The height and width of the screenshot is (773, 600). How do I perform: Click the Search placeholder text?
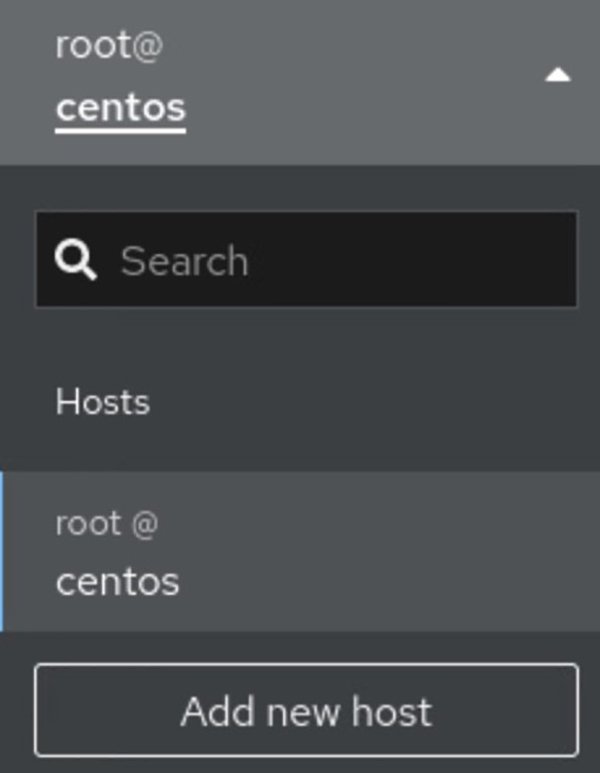pos(184,261)
